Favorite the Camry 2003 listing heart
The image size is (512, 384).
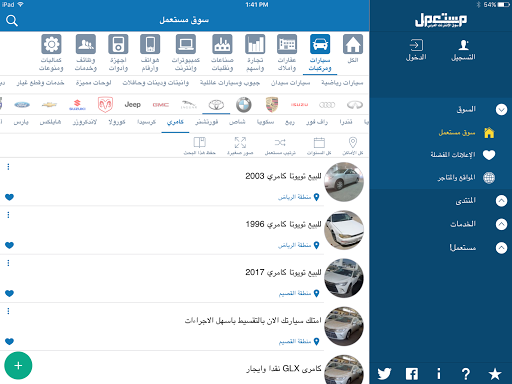tap(9, 197)
